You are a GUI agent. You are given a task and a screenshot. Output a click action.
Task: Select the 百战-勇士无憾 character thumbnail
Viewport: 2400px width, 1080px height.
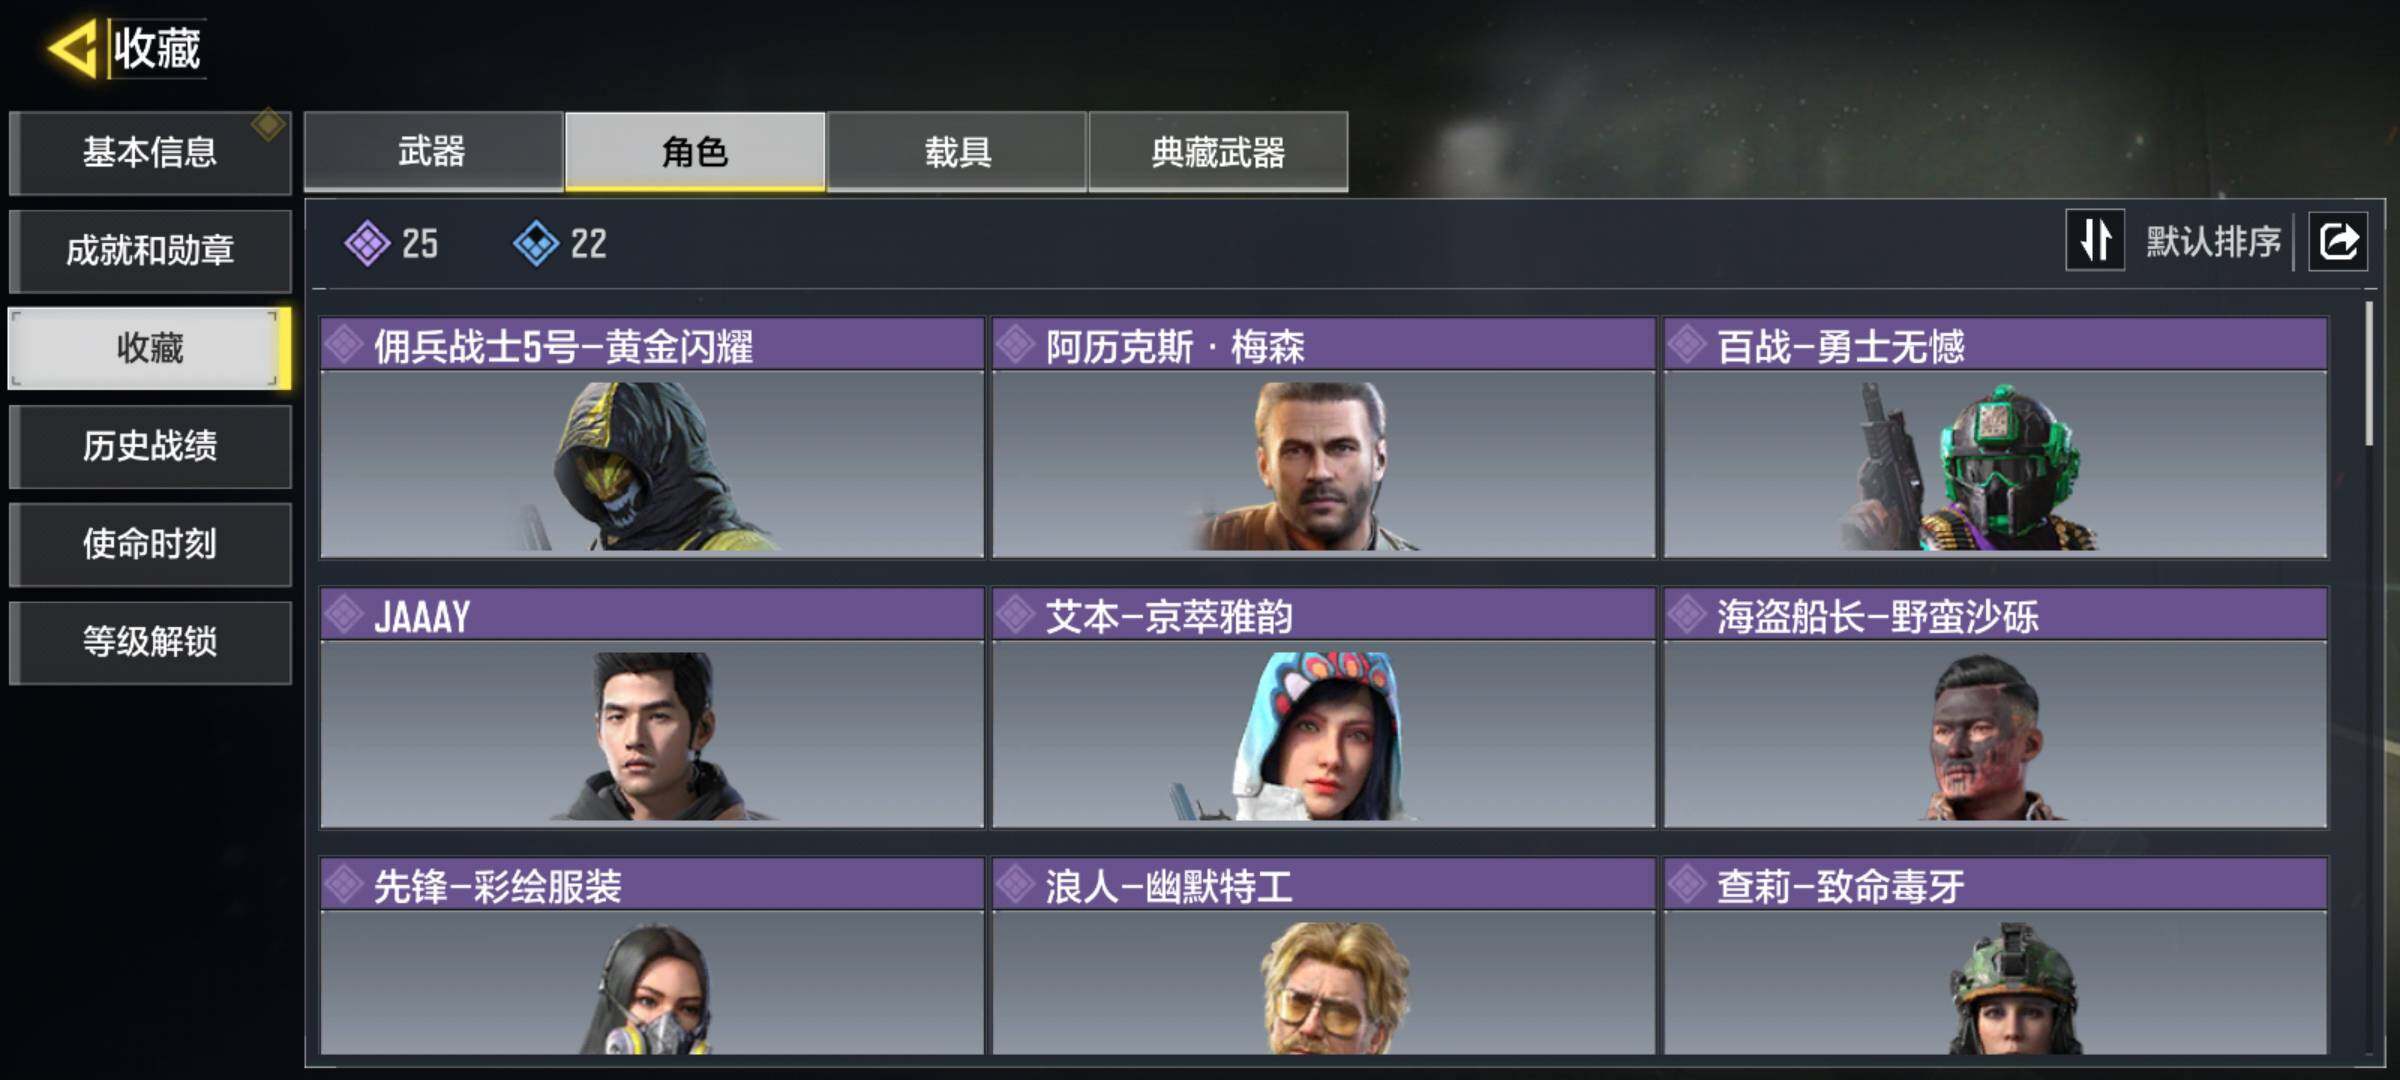pyautogui.click(x=1996, y=464)
